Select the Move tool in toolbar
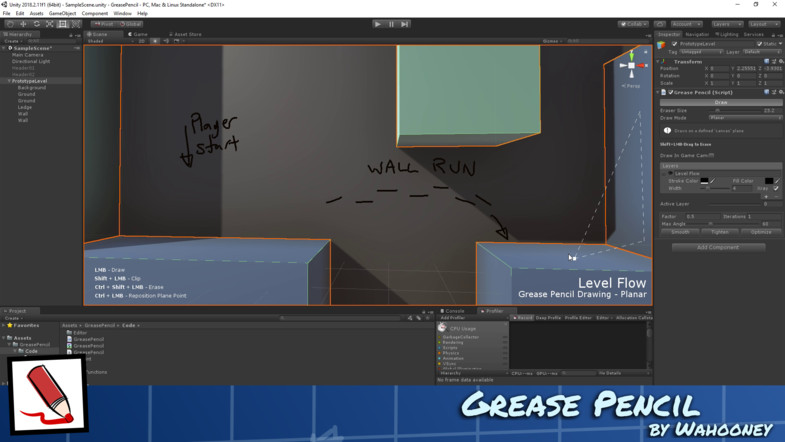 (23, 24)
